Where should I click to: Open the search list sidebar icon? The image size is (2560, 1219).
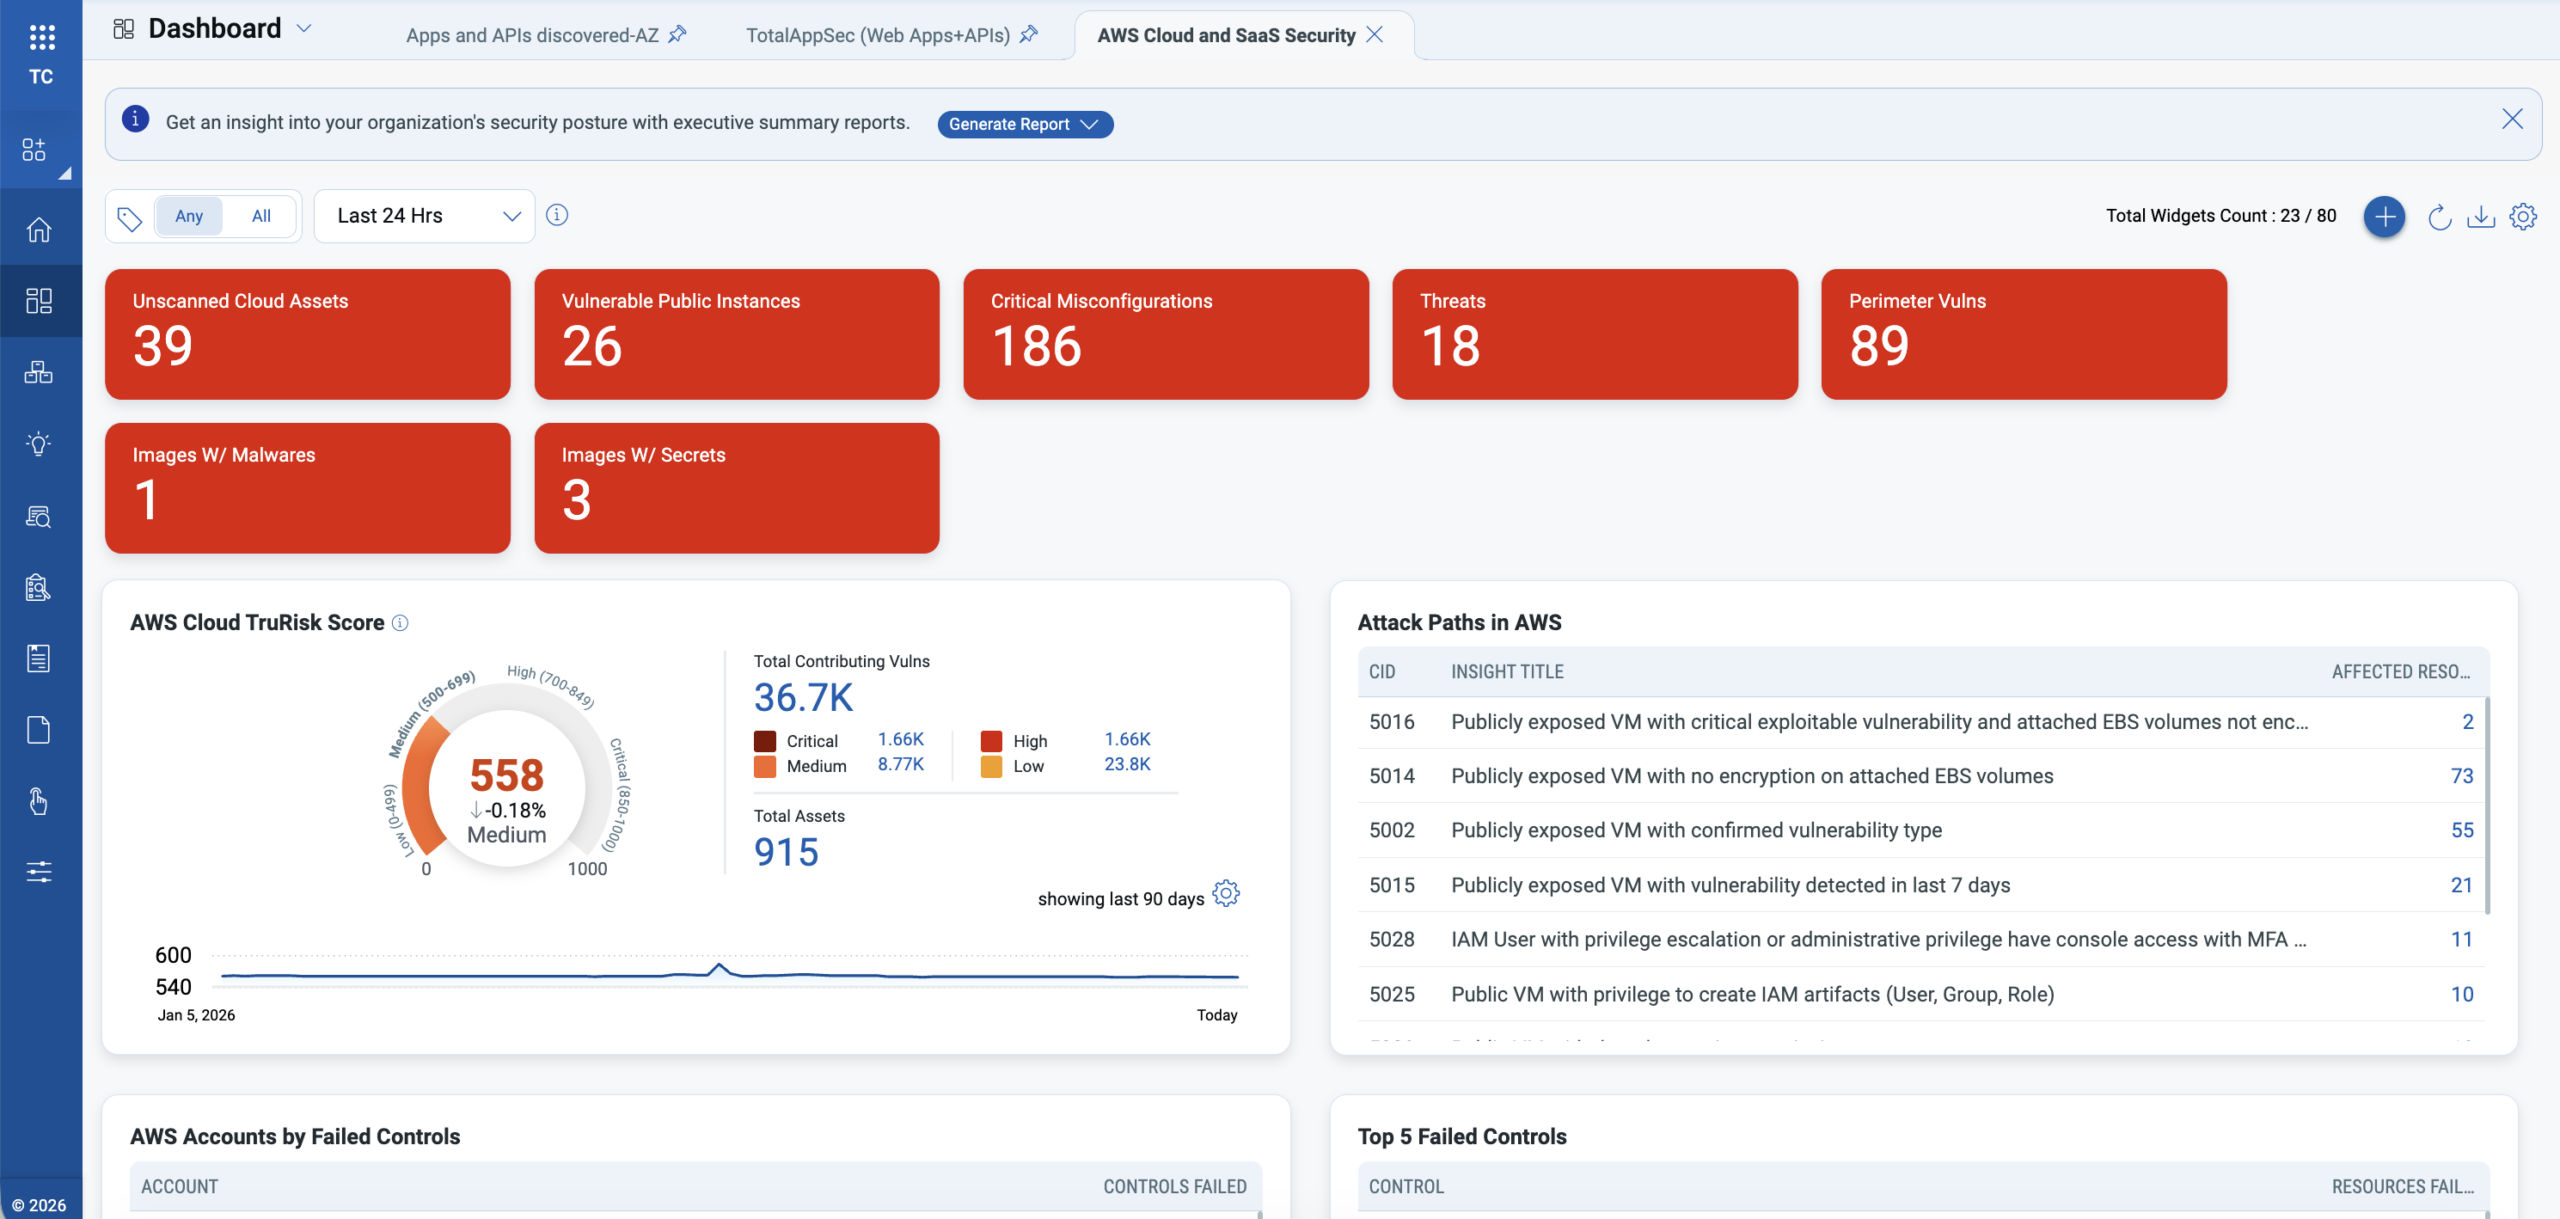(x=39, y=516)
